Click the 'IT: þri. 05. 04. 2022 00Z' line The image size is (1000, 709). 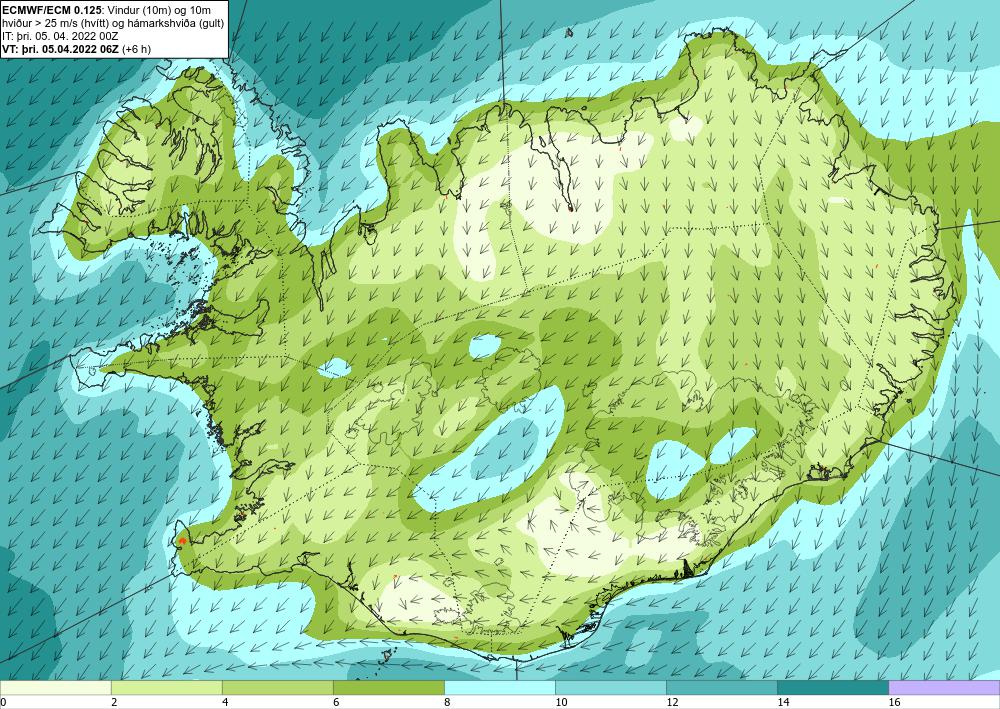(61, 36)
